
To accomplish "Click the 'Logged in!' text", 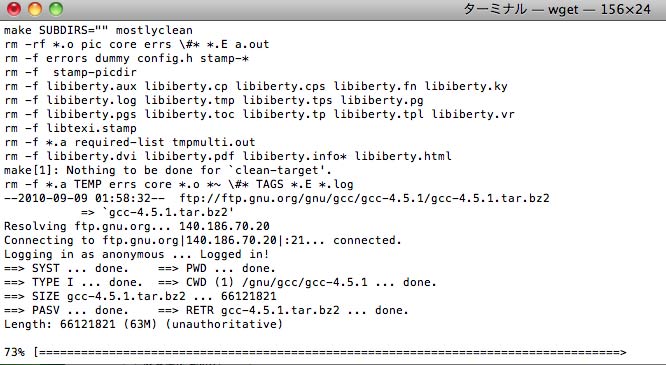I will 234,254.
